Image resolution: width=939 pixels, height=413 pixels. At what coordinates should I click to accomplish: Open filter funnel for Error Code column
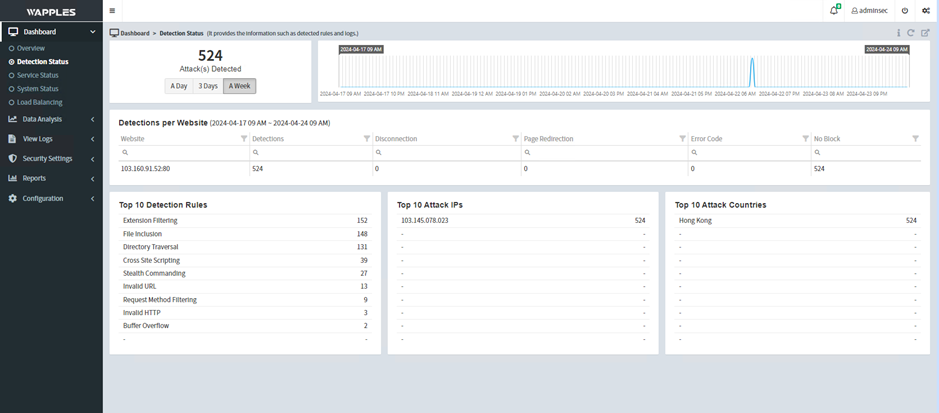click(805, 139)
